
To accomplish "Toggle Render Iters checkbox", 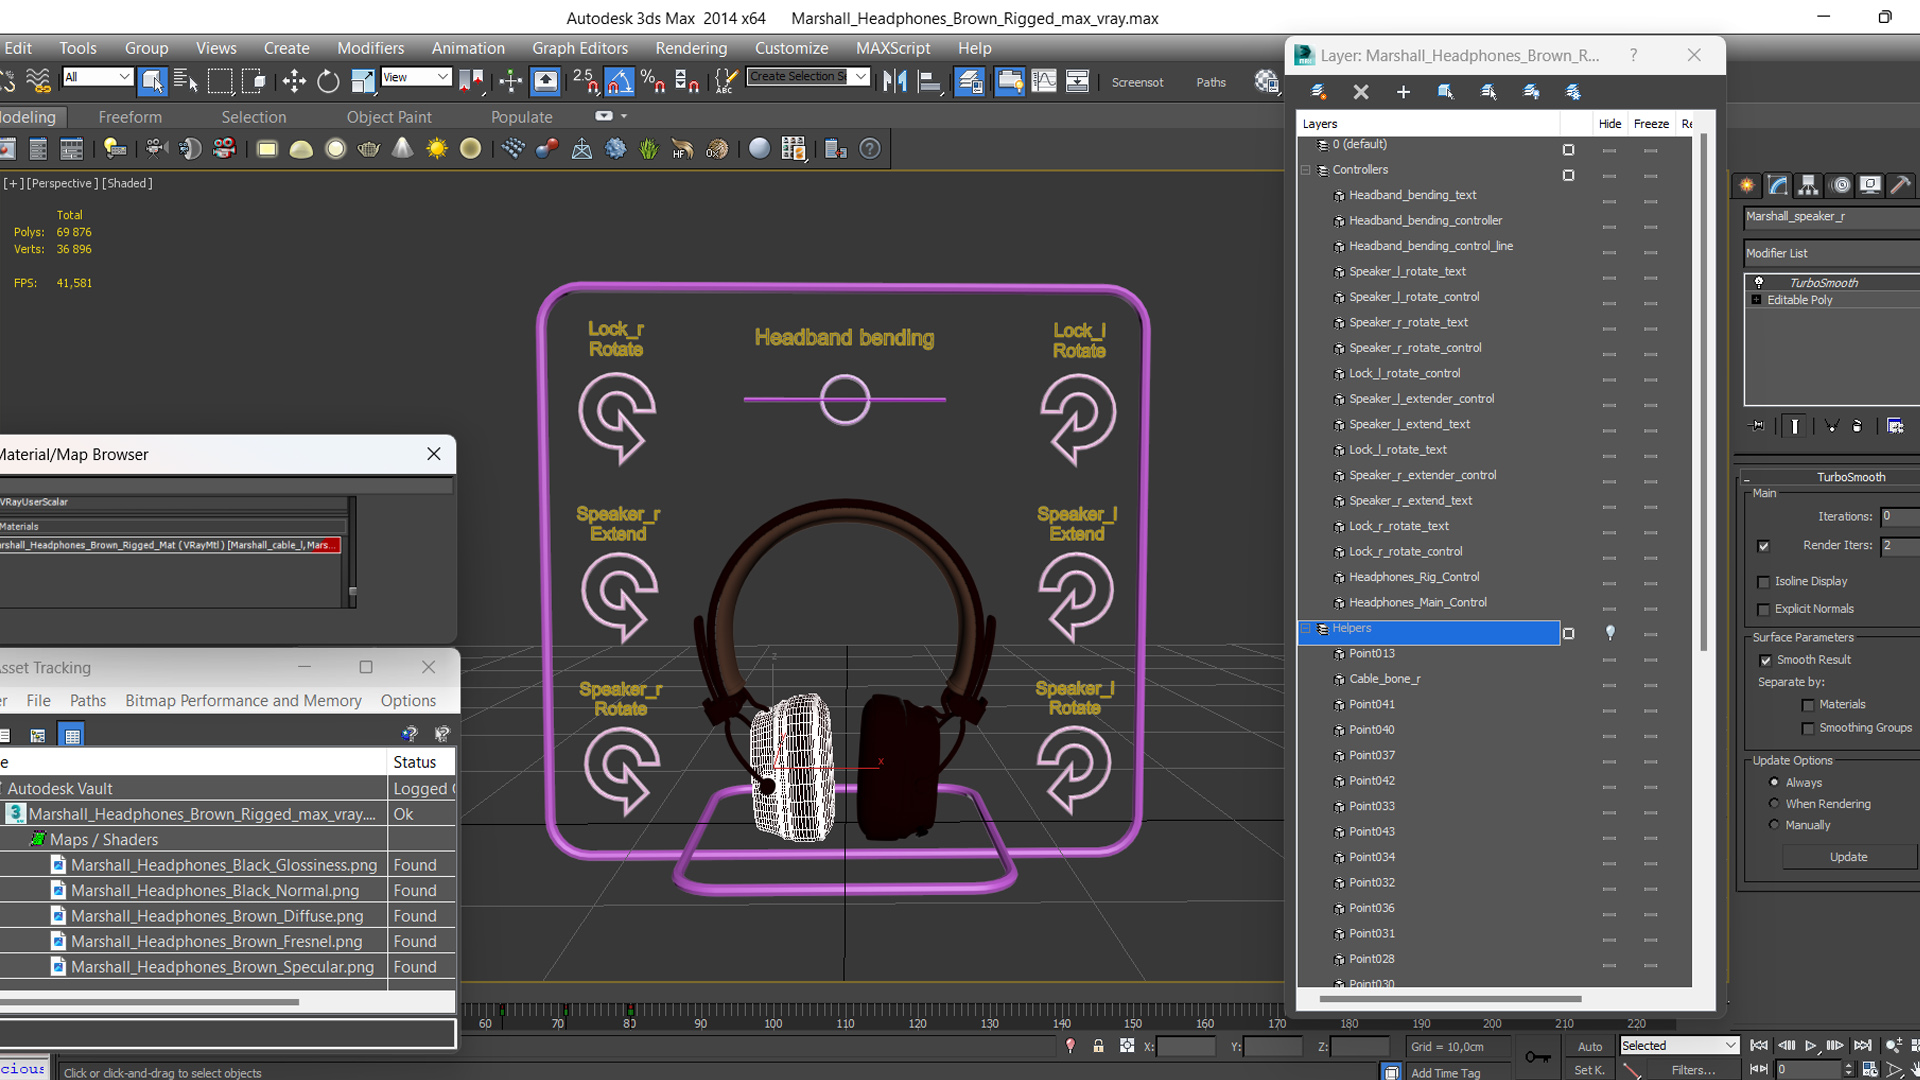I will (x=1763, y=546).
